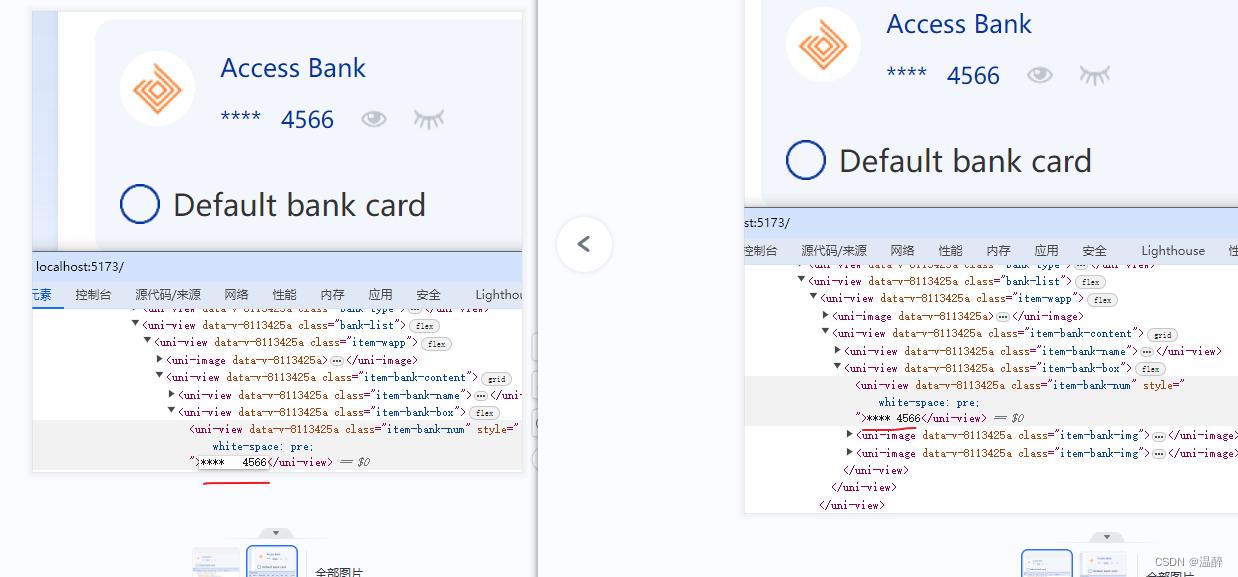The width and height of the screenshot is (1238, 577).
Task: Open the 内存 tab in right DevTools
Action: 999,251
